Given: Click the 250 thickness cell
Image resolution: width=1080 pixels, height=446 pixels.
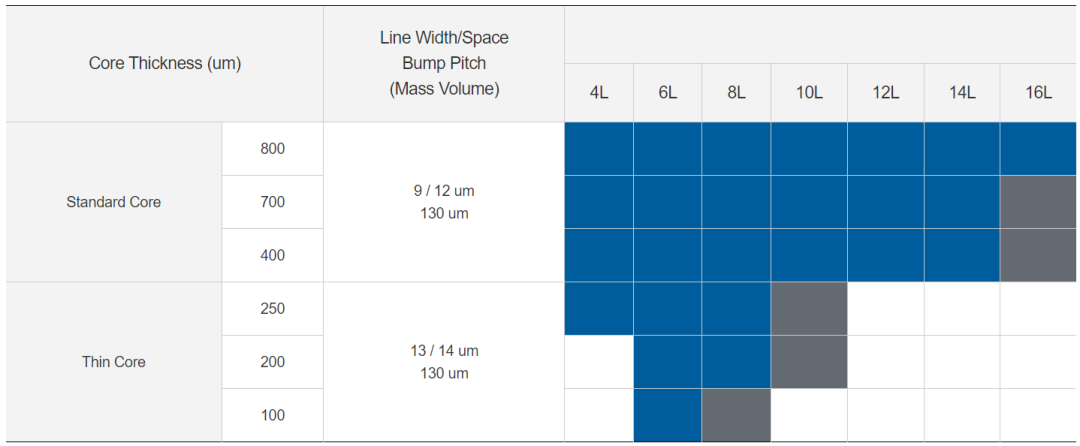Looking at the screenshot, I should point(272,309).
